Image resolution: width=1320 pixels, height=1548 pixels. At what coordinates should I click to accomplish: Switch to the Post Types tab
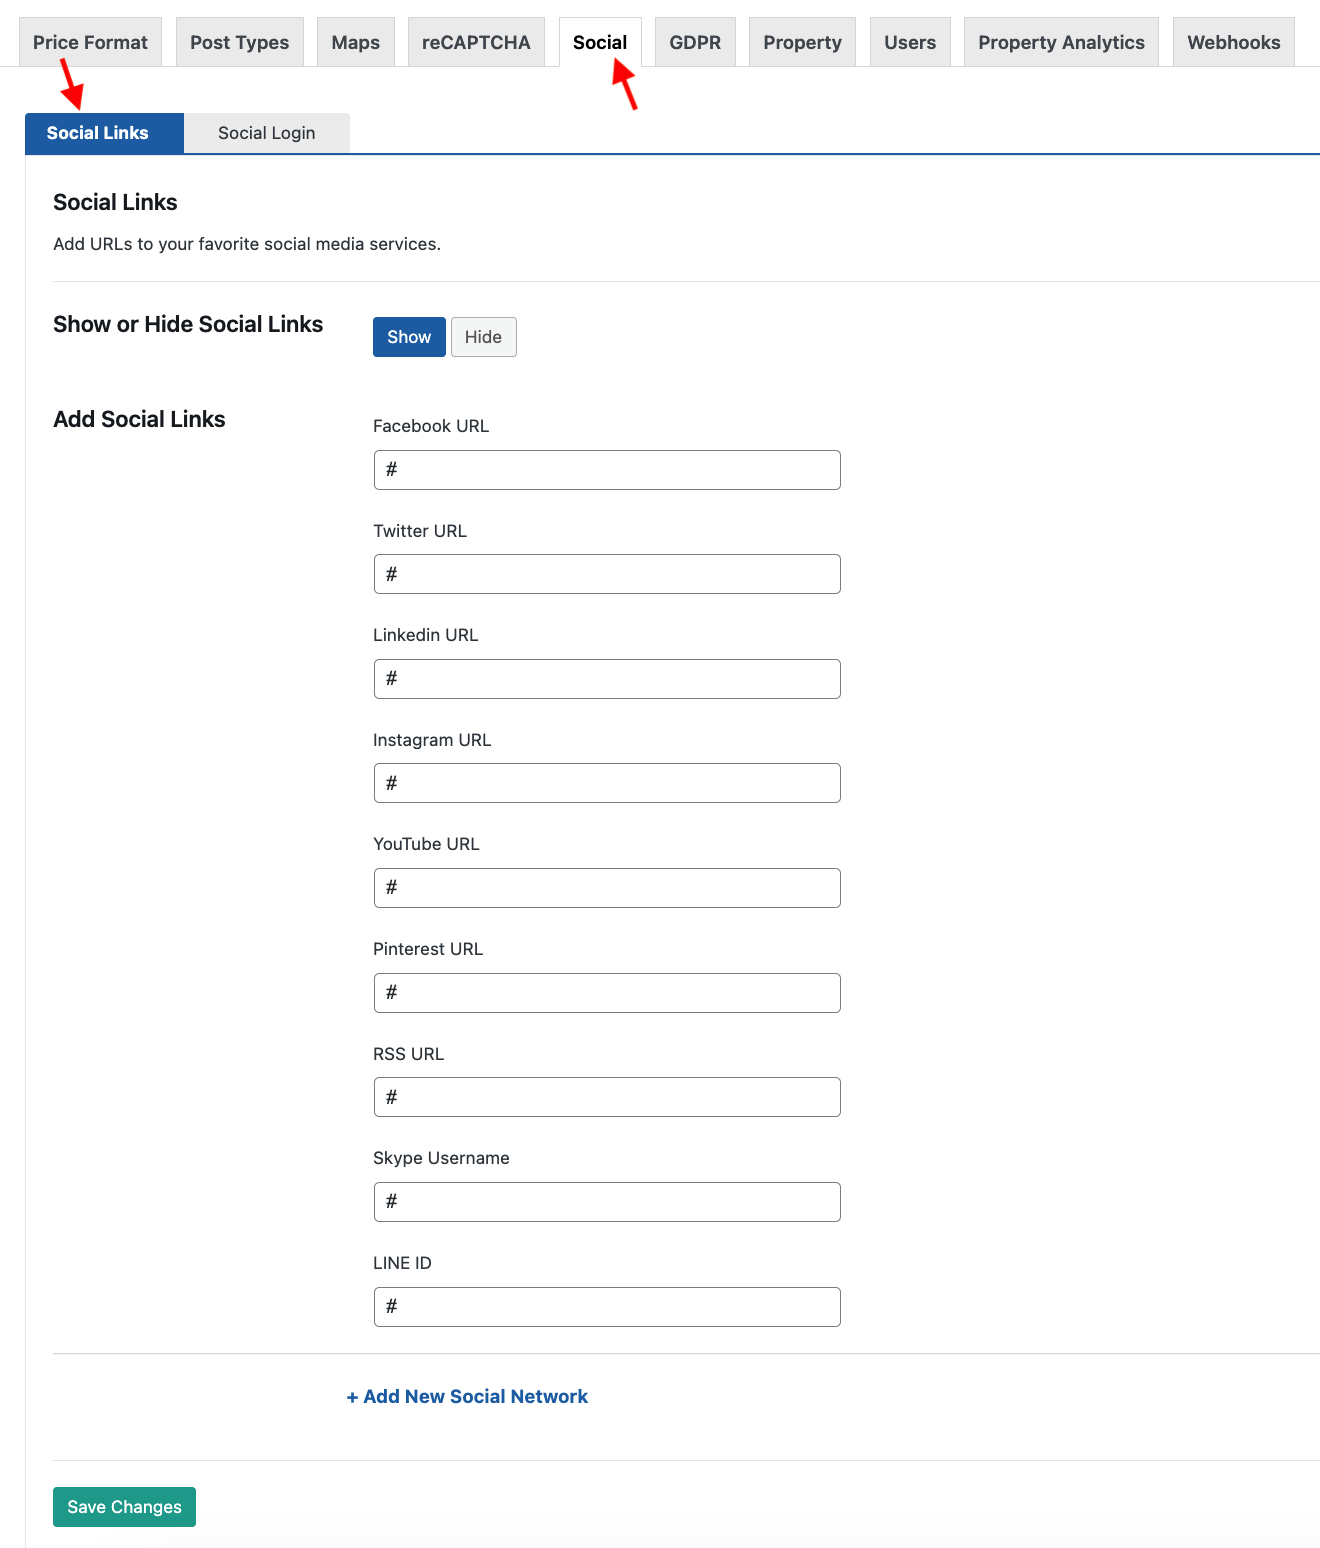coord(239,42)
